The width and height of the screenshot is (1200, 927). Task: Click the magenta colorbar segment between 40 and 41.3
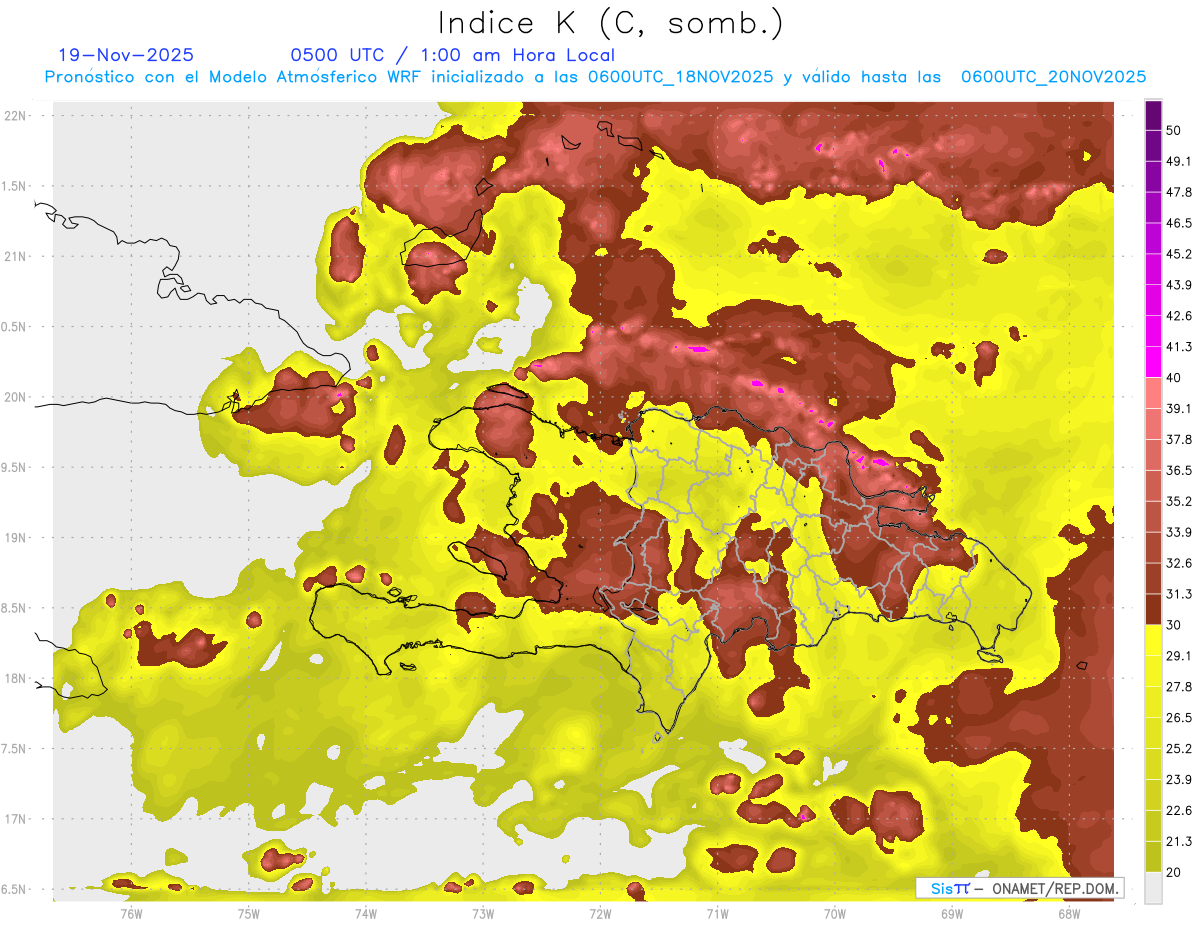(x=1153, y=362)
